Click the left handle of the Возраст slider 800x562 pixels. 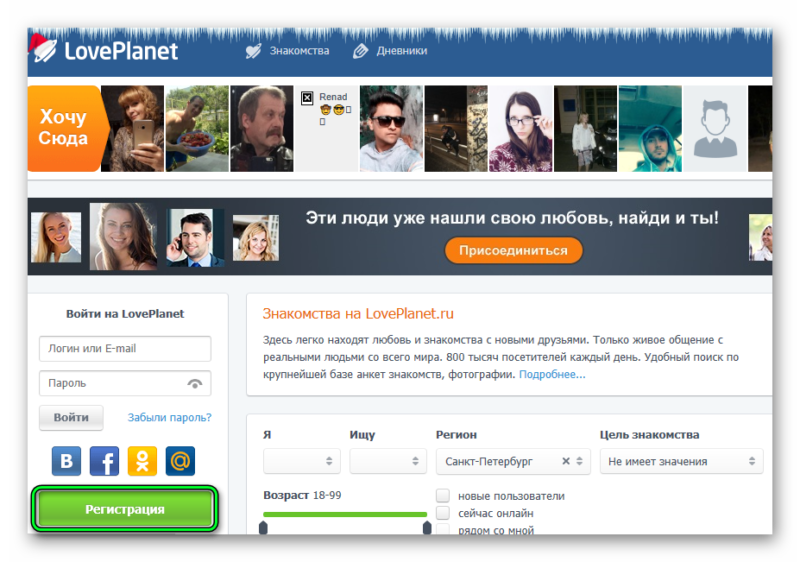[x=263, y=526]
